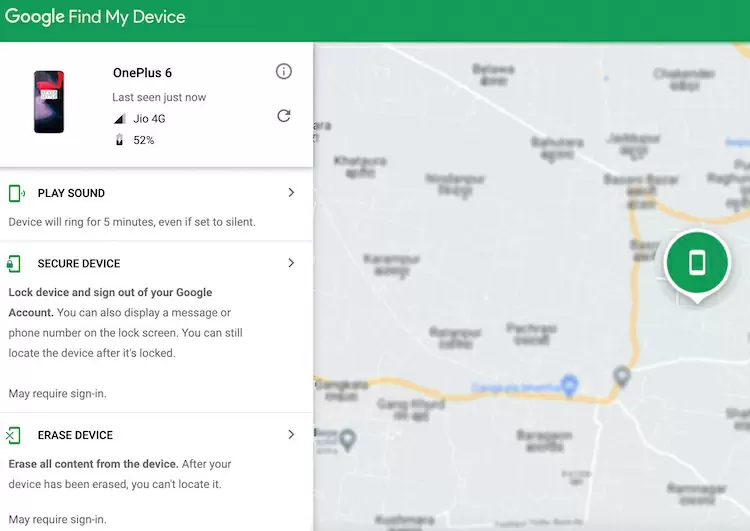Click 'Last seen just now' text
This screenshot has height=531, width=750.
pos(159,97)
